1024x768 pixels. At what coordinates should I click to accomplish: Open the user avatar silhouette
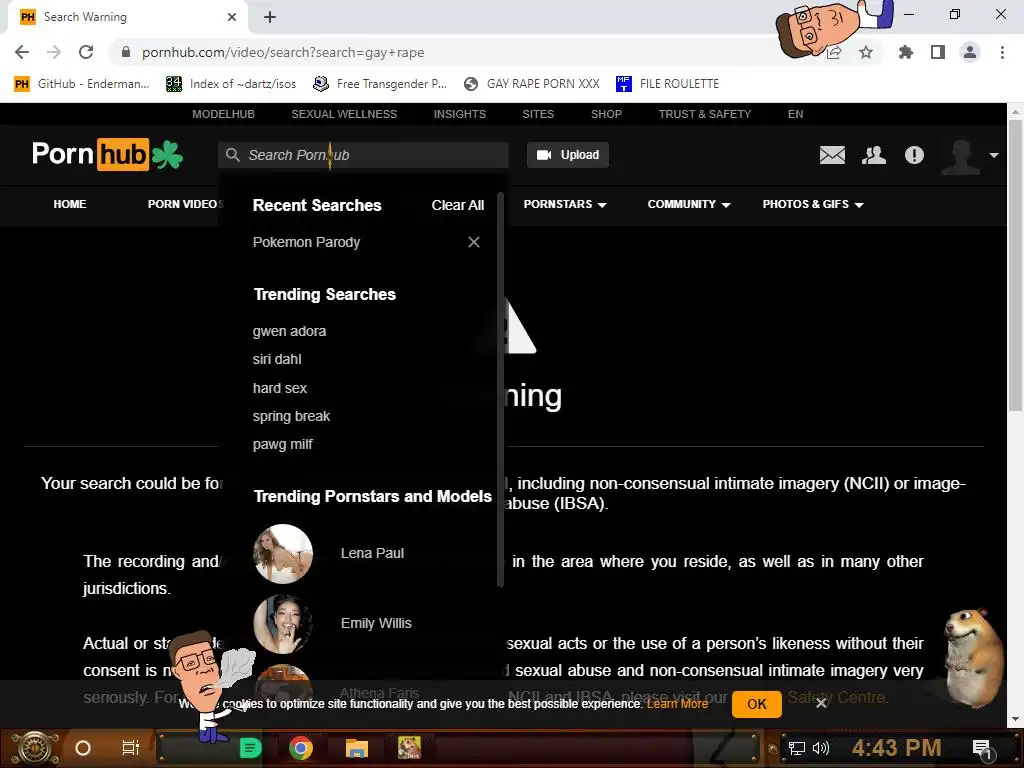tap(961, 157)
